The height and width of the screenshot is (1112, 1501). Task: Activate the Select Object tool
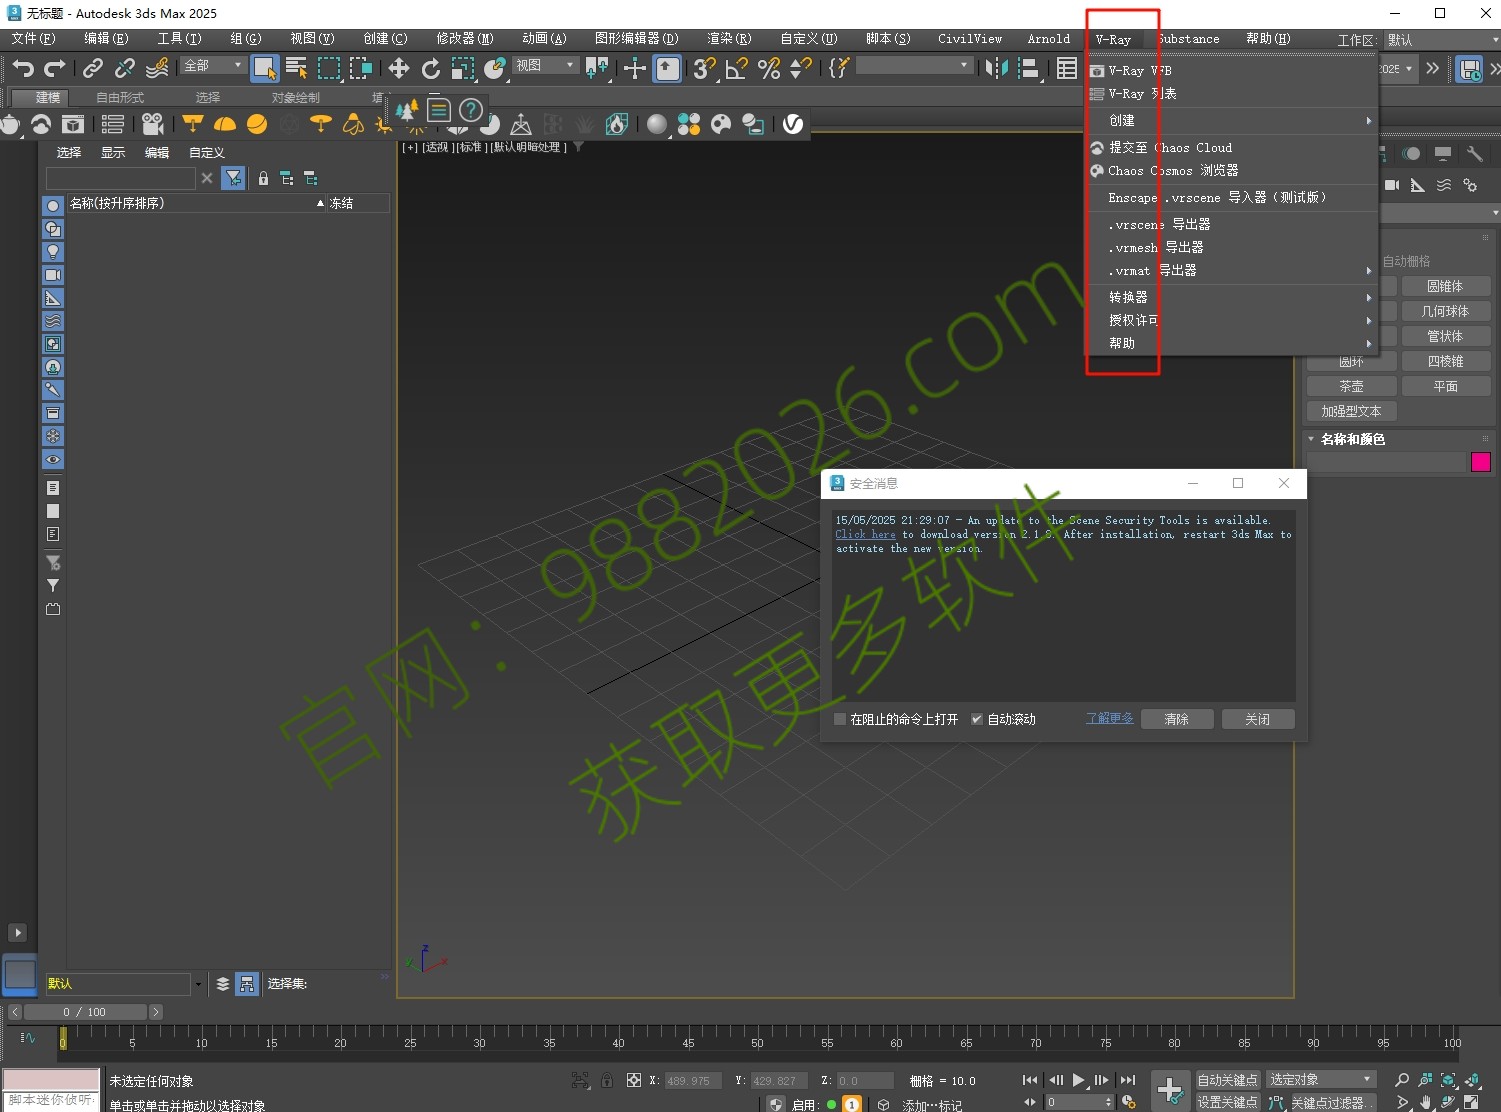pos(265,68)
